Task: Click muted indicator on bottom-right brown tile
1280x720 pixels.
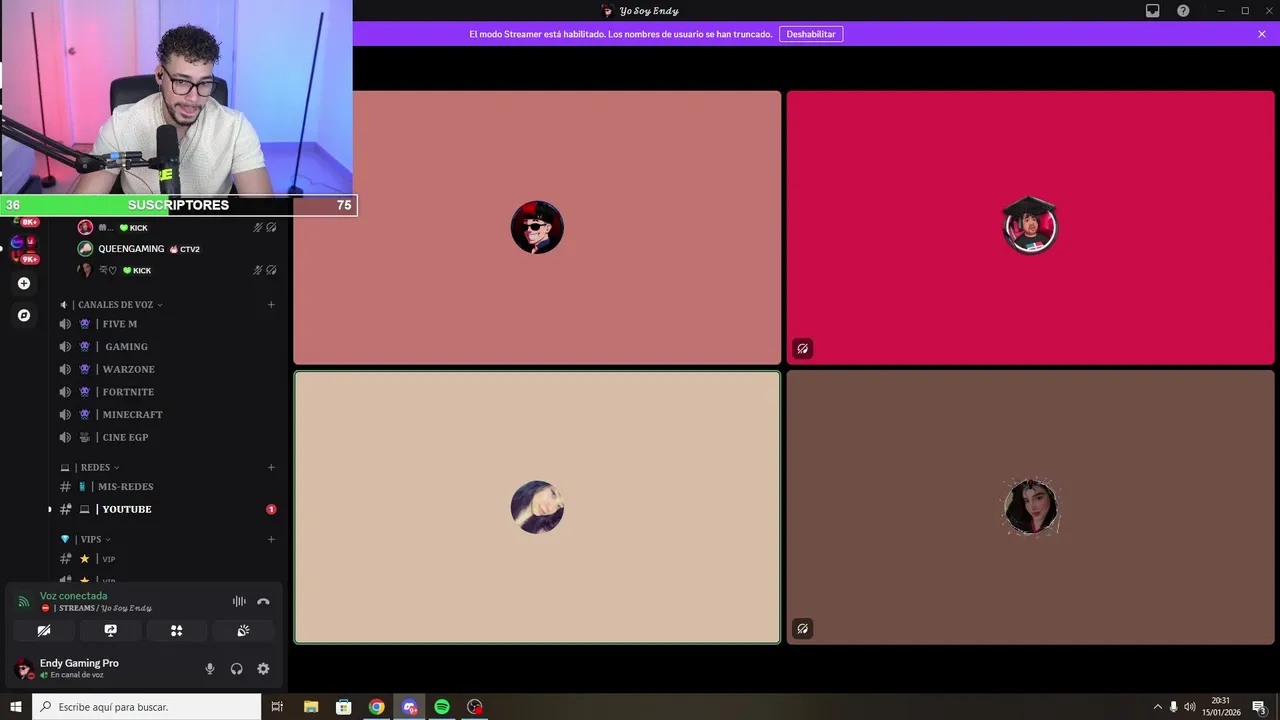Action: pyautogui.click(x=802, y=629)
